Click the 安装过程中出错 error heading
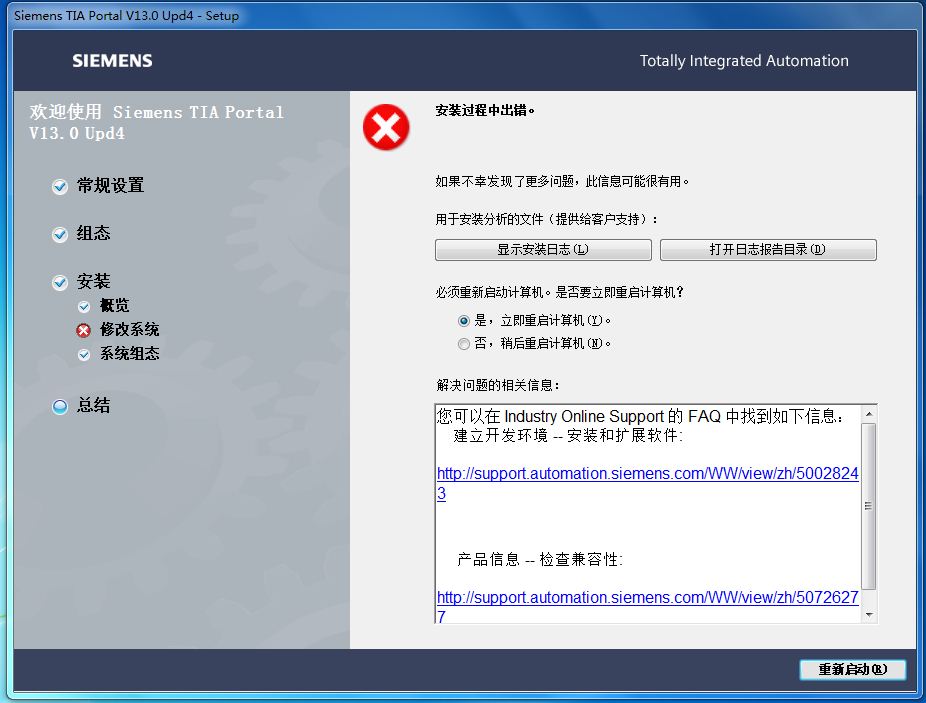This screenshot has height=703, width=926. point(485,110)
